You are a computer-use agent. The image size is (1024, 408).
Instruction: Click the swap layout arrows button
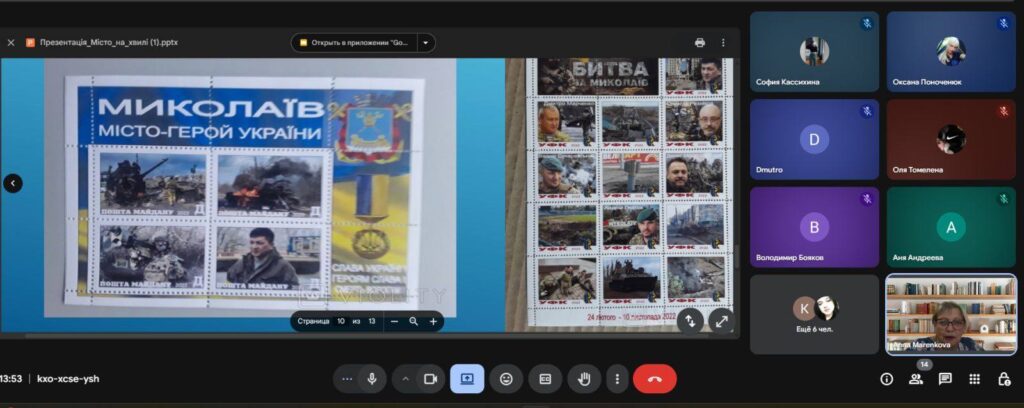click(690, 321)
